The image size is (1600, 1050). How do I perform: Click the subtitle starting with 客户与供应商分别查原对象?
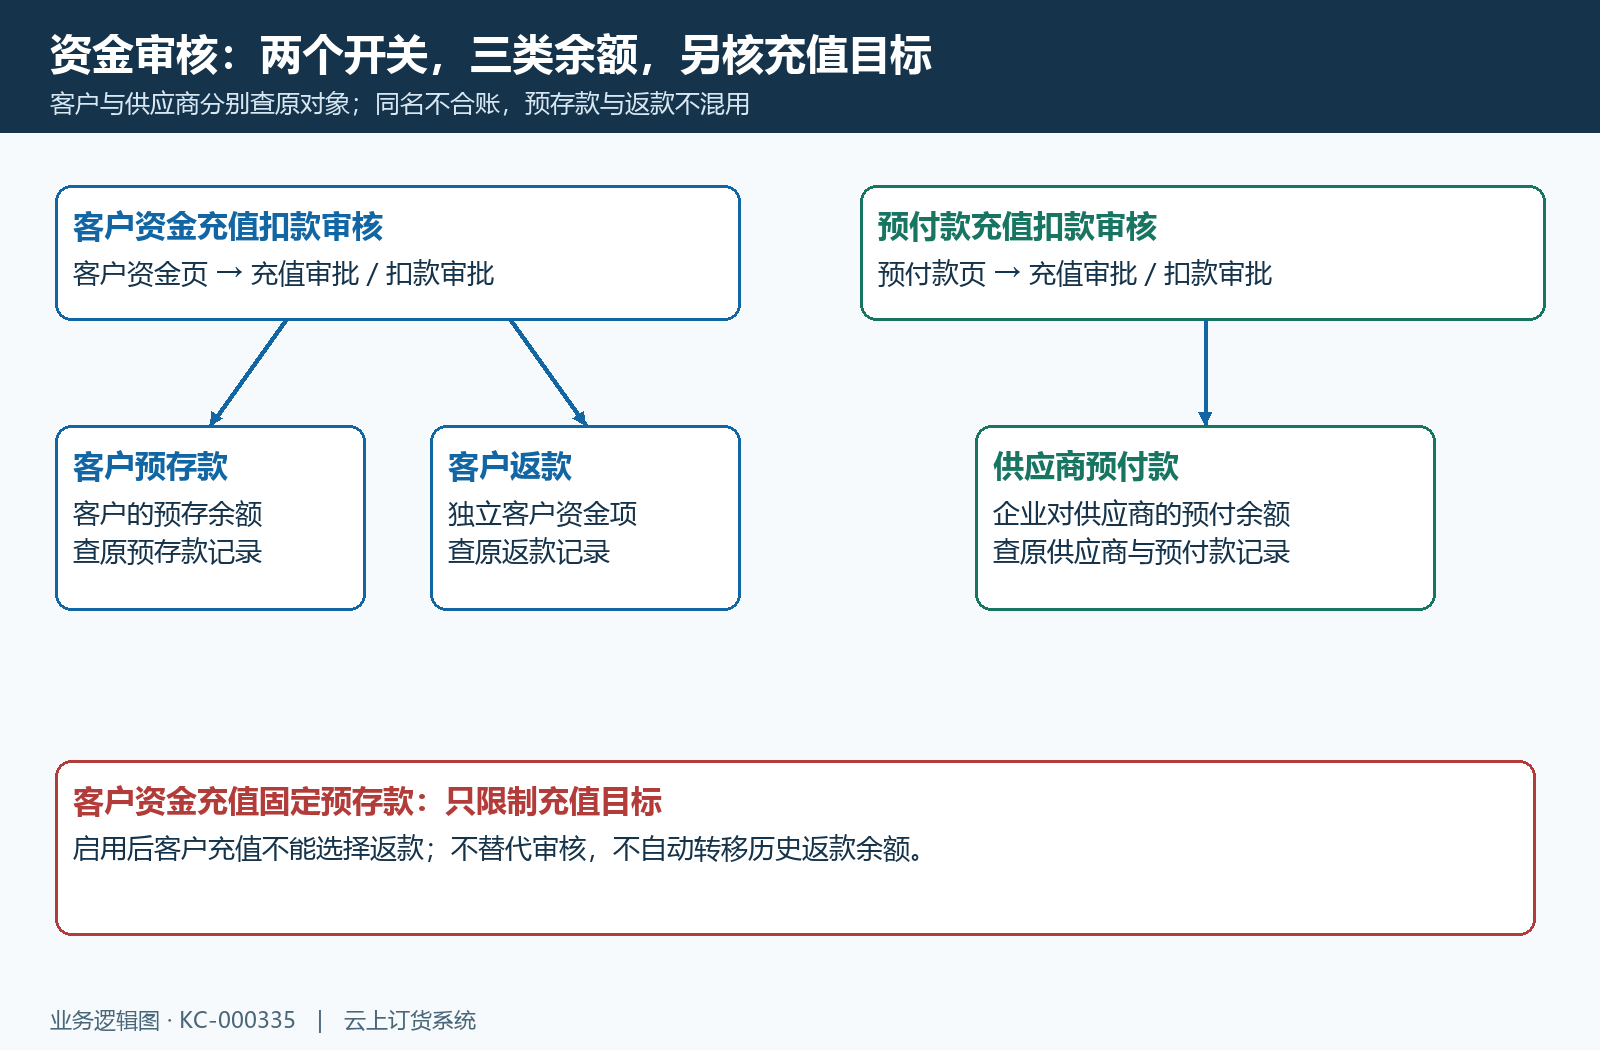point(400,104)
